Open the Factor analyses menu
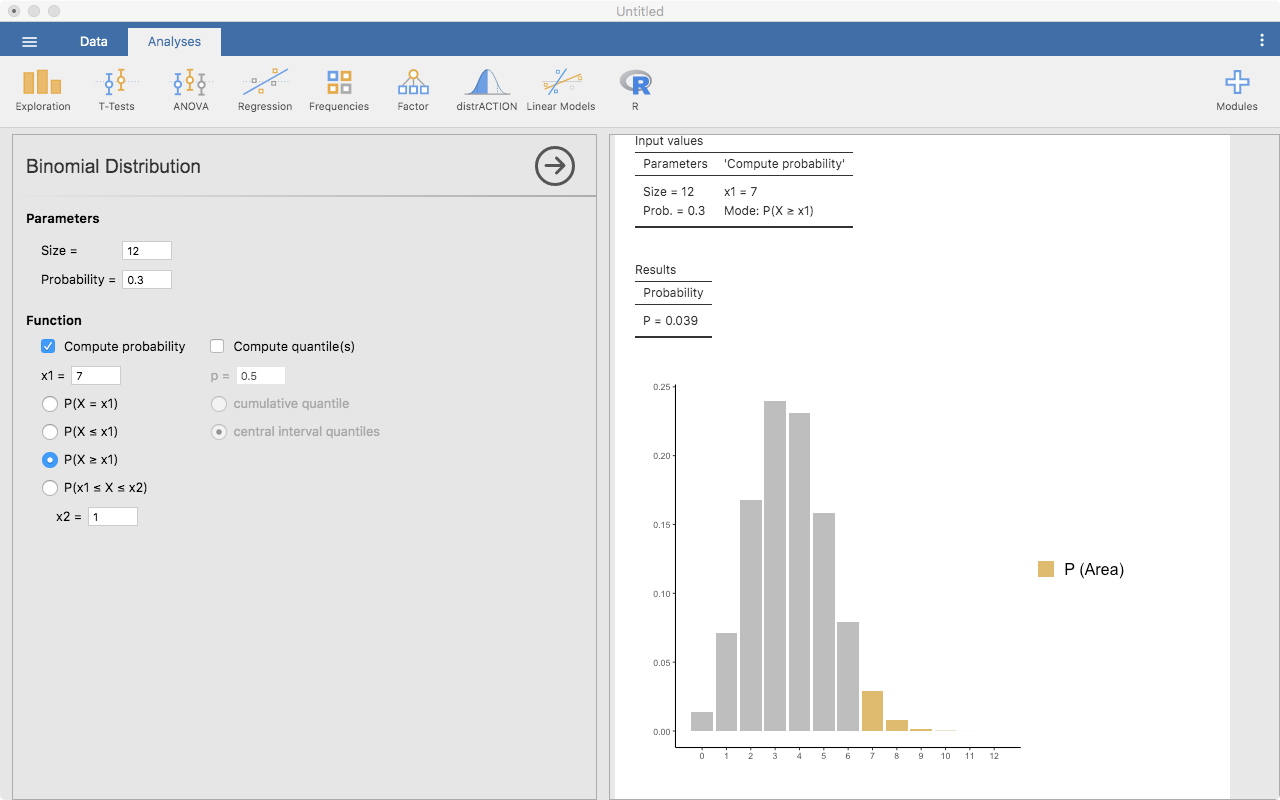1280x800 pixels. pyautogui.click(x=413, y=90)
